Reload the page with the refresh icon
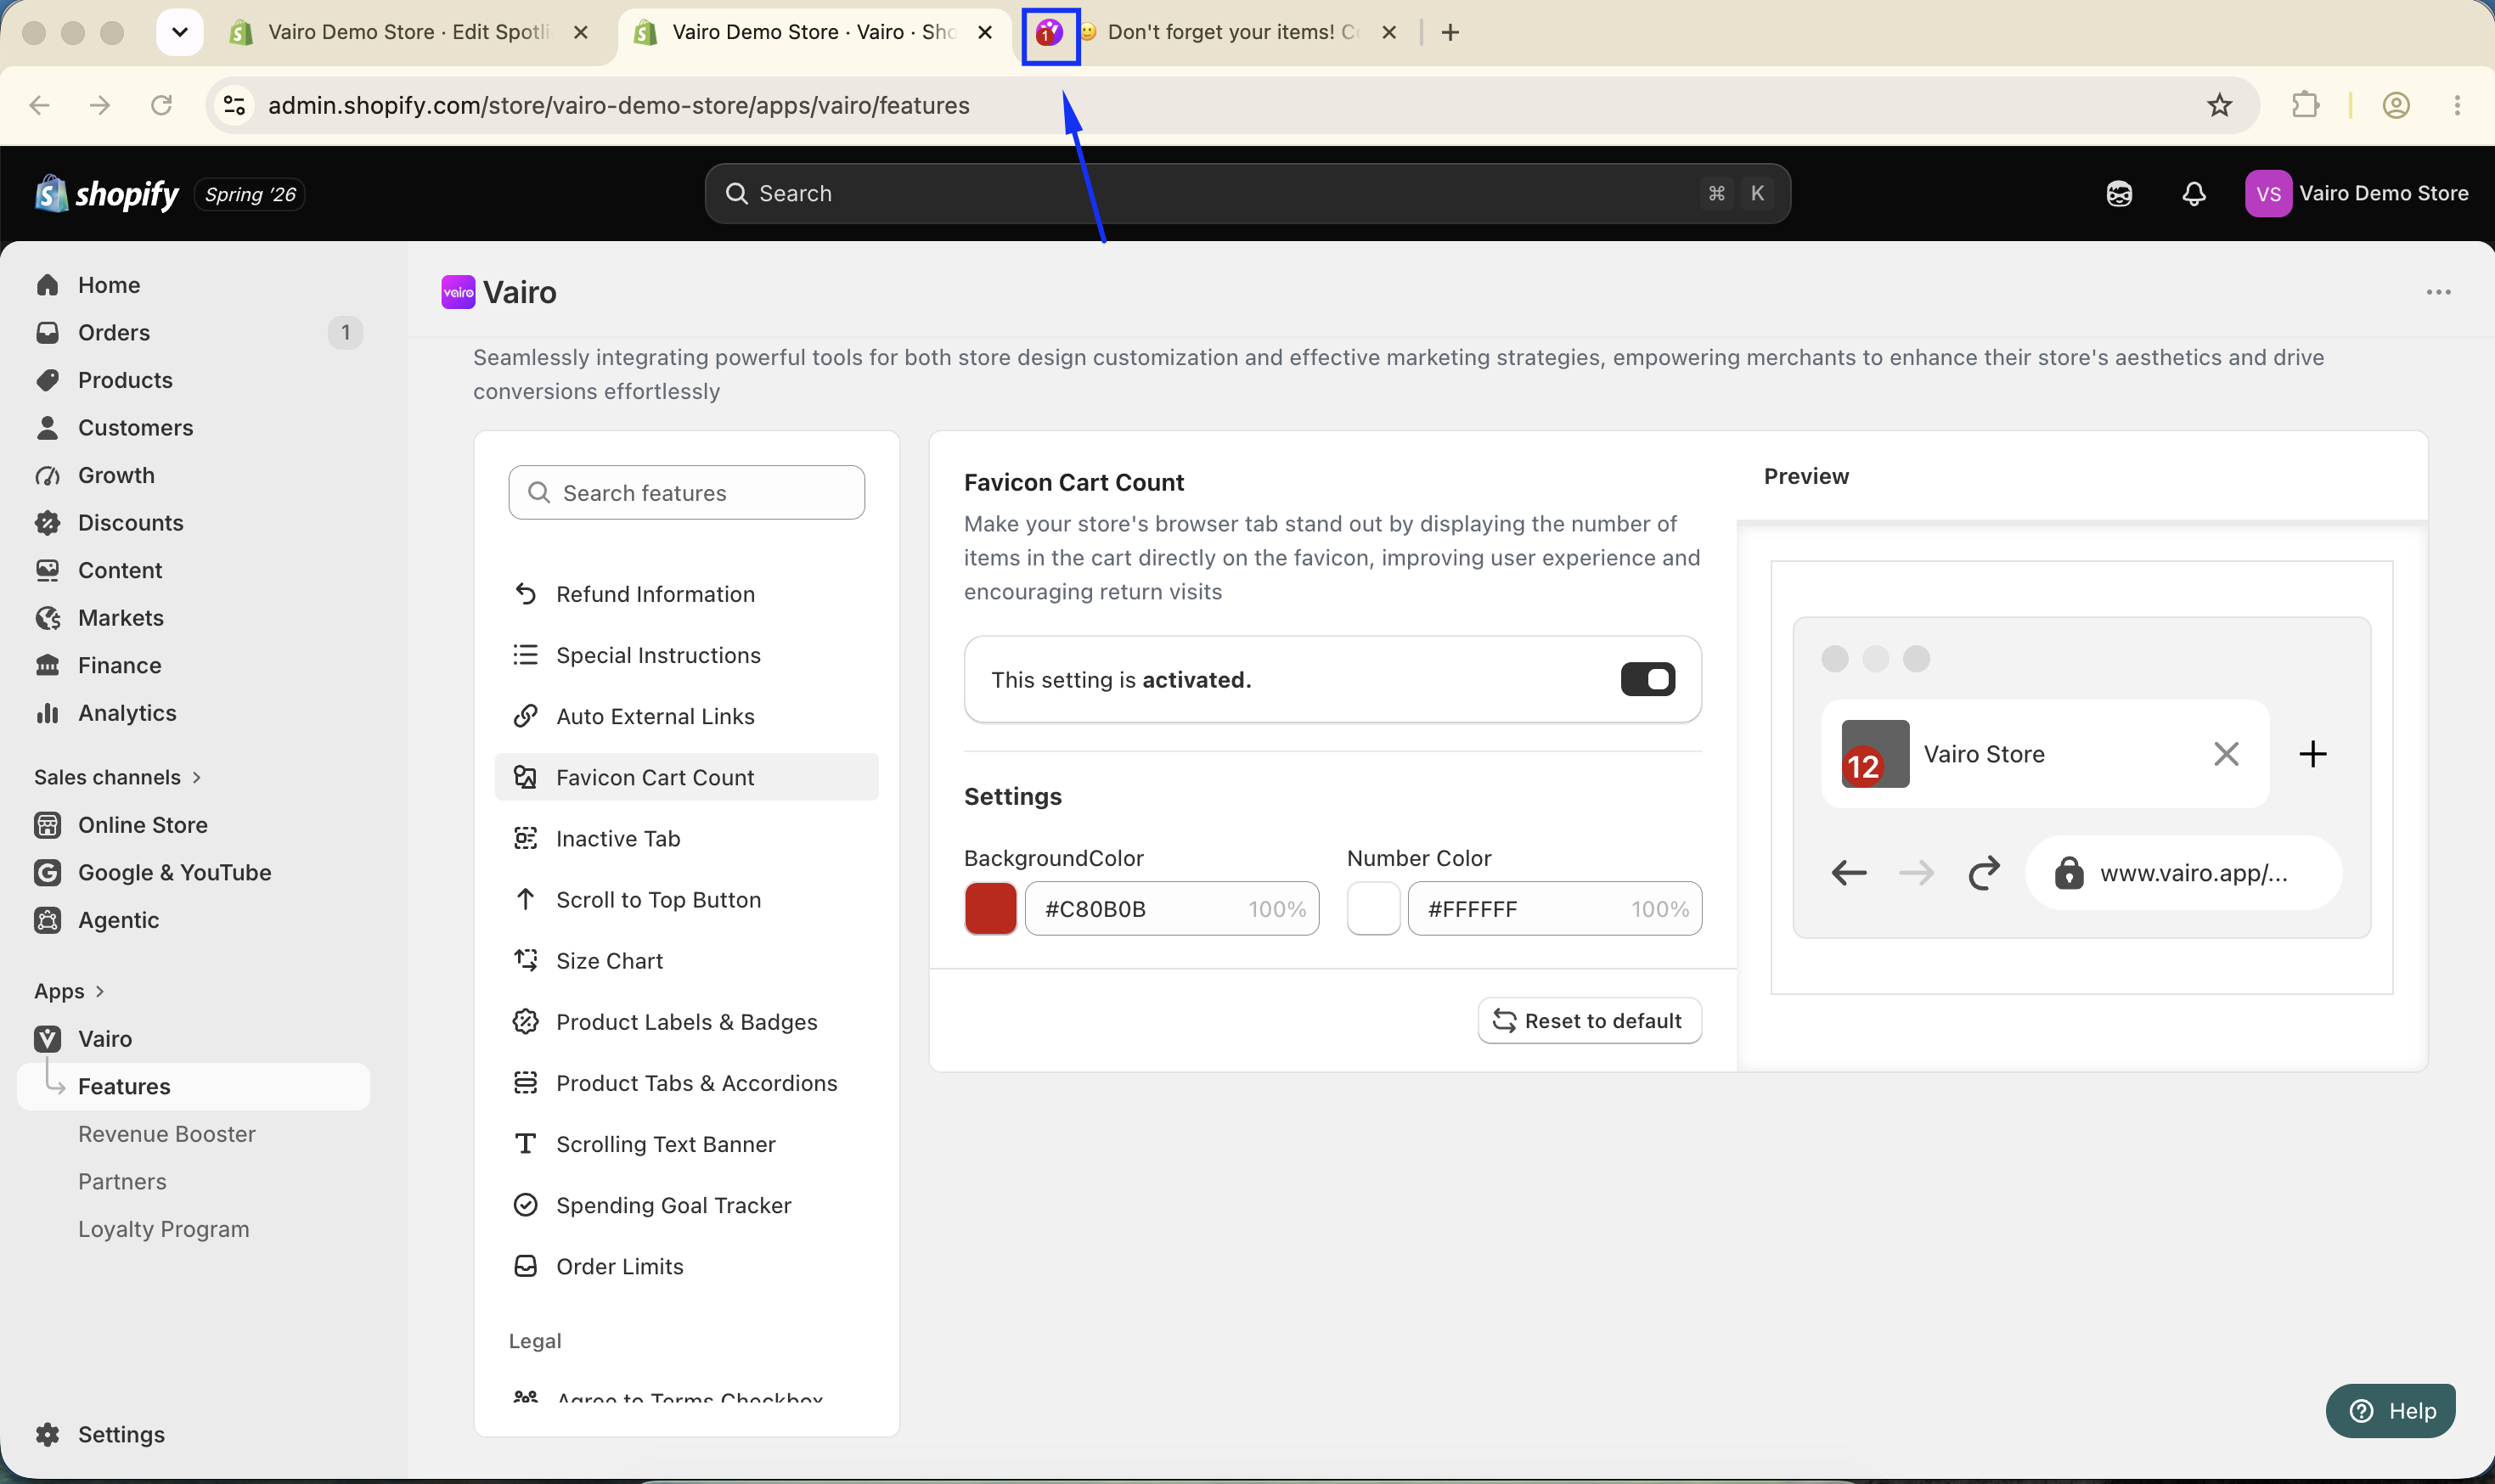The image size is (2495, 1484). pos(161,105)
